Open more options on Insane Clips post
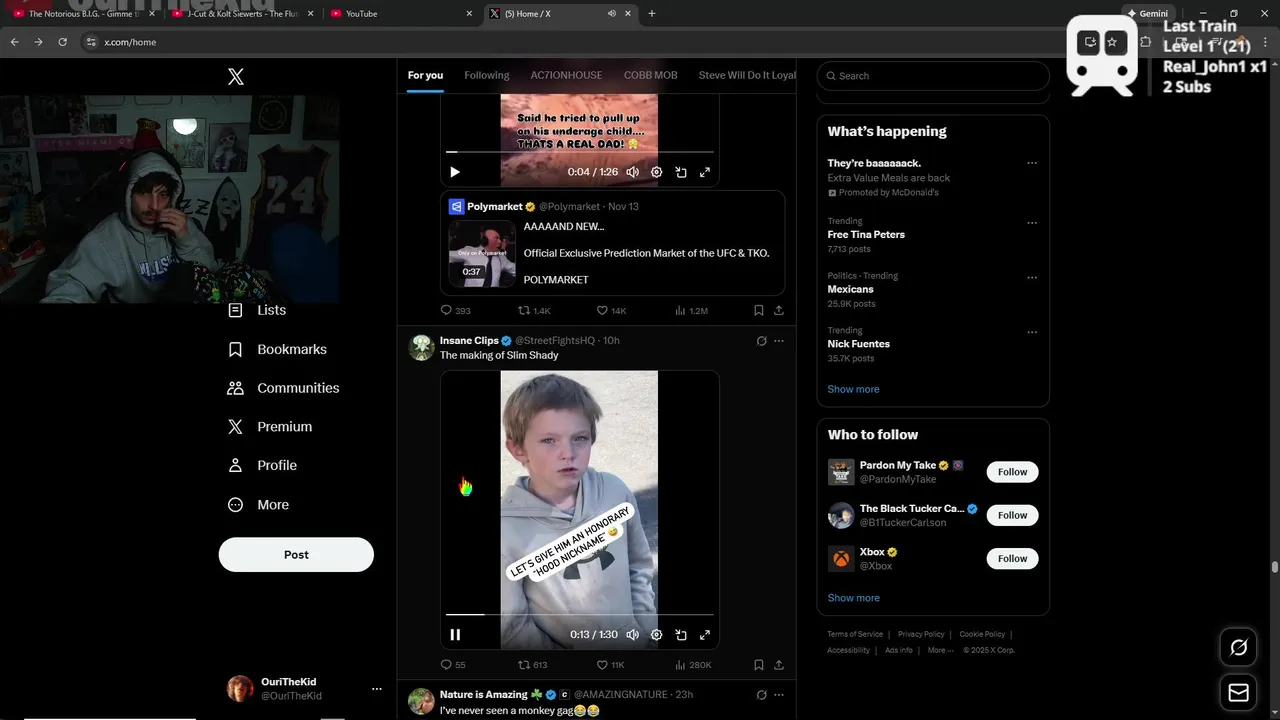Image resolution: width=1280 pixels, height=720 pixels. coord(779,341)
